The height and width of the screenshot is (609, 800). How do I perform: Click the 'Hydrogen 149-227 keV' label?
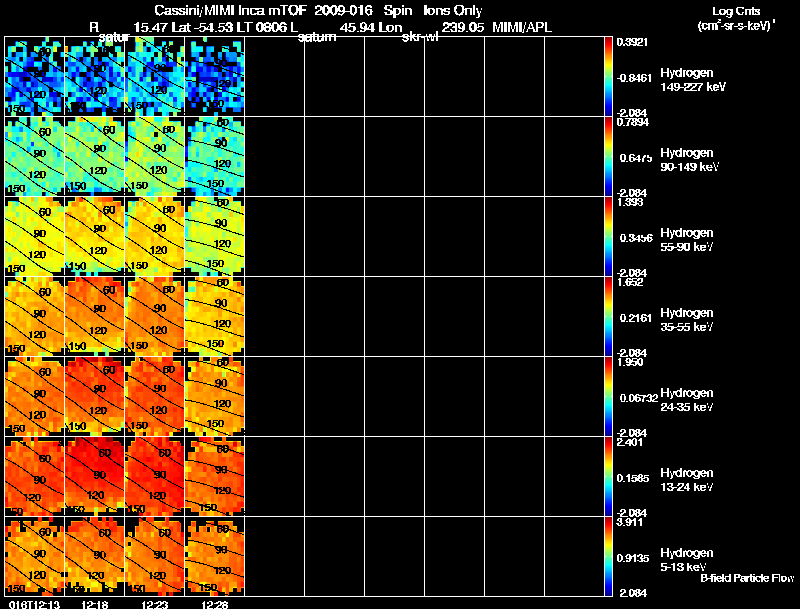(x=693, y=80)
